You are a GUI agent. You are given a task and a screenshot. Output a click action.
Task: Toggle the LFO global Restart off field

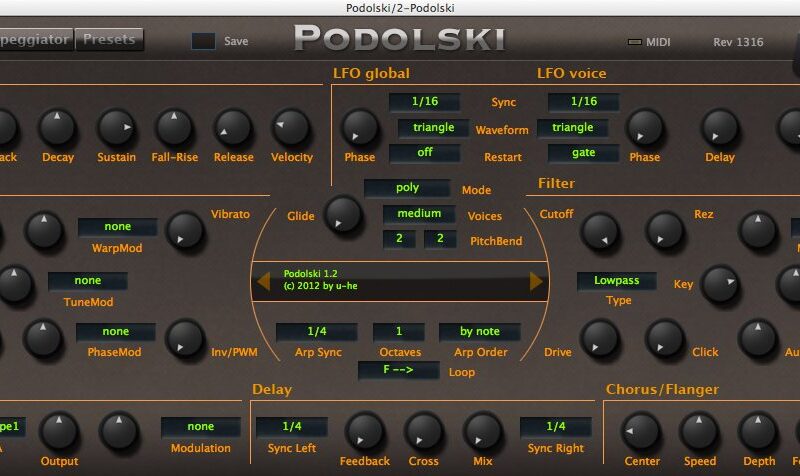[425, 153]
